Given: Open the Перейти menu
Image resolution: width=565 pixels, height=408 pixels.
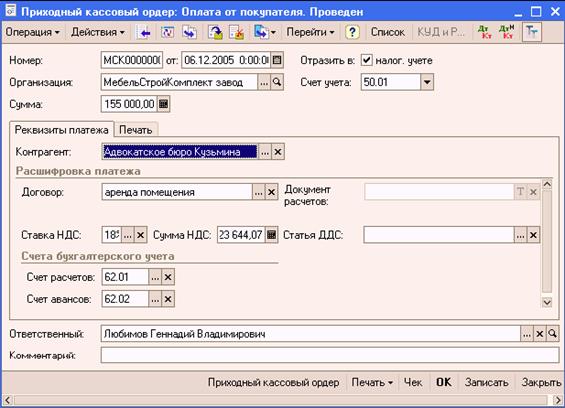Looking at the screenshot, I should [x=310, y=32].
